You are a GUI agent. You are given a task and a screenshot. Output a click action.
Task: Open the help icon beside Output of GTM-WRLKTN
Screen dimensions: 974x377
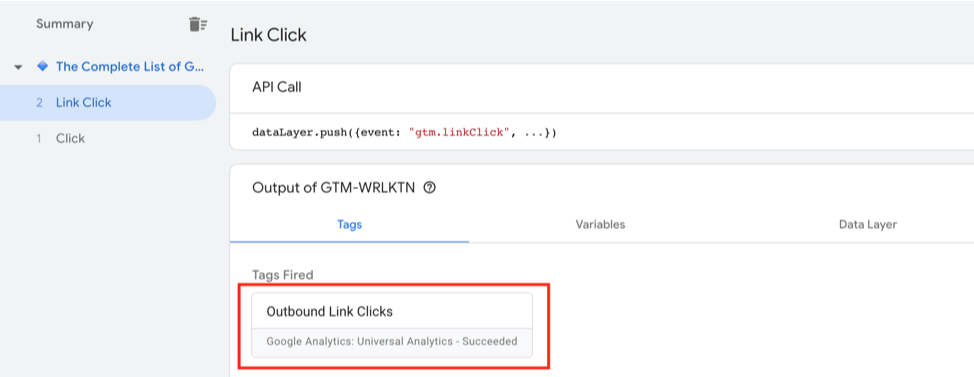click(x=428, y=188)
